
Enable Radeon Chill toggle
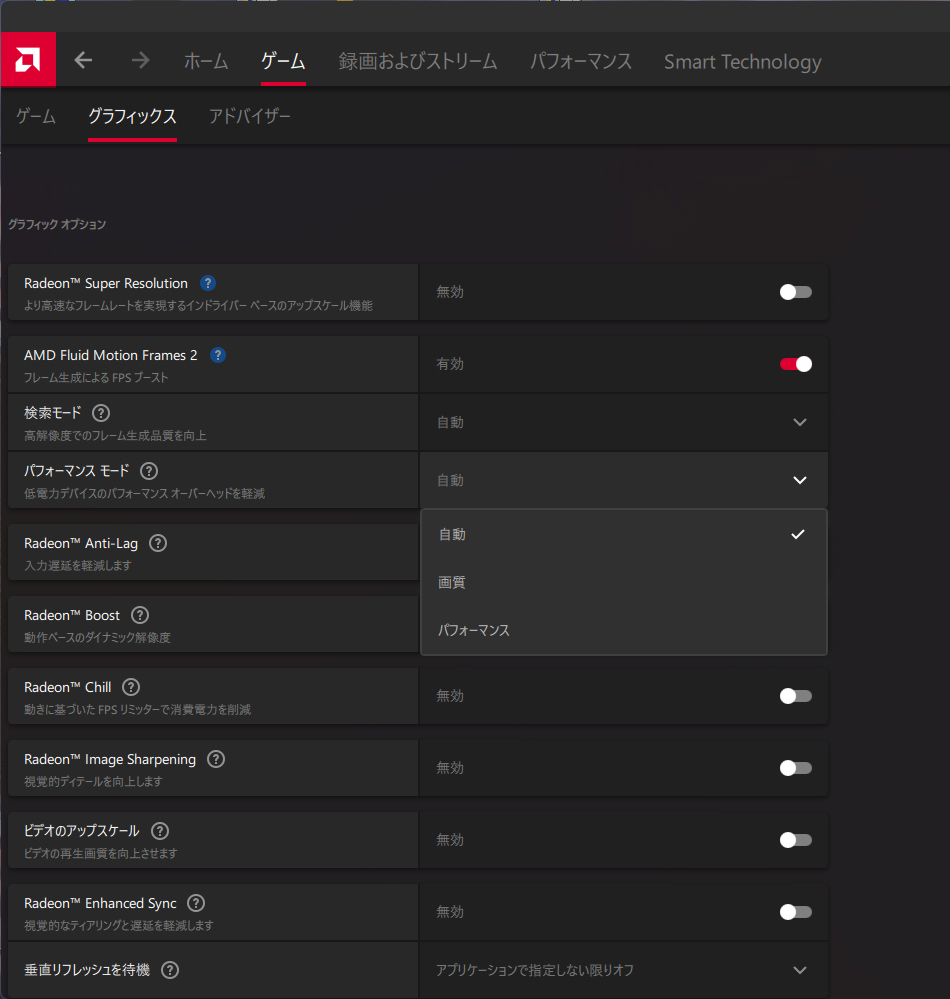[795, 696]
